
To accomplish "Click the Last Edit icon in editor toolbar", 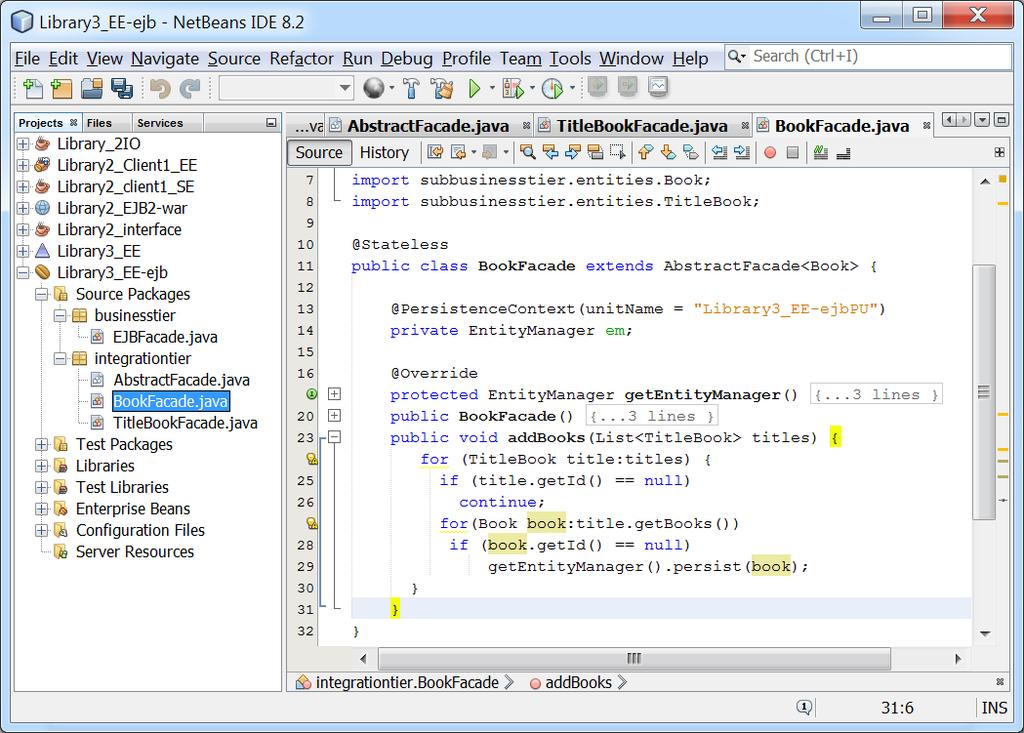I will (x=435, y=152).
